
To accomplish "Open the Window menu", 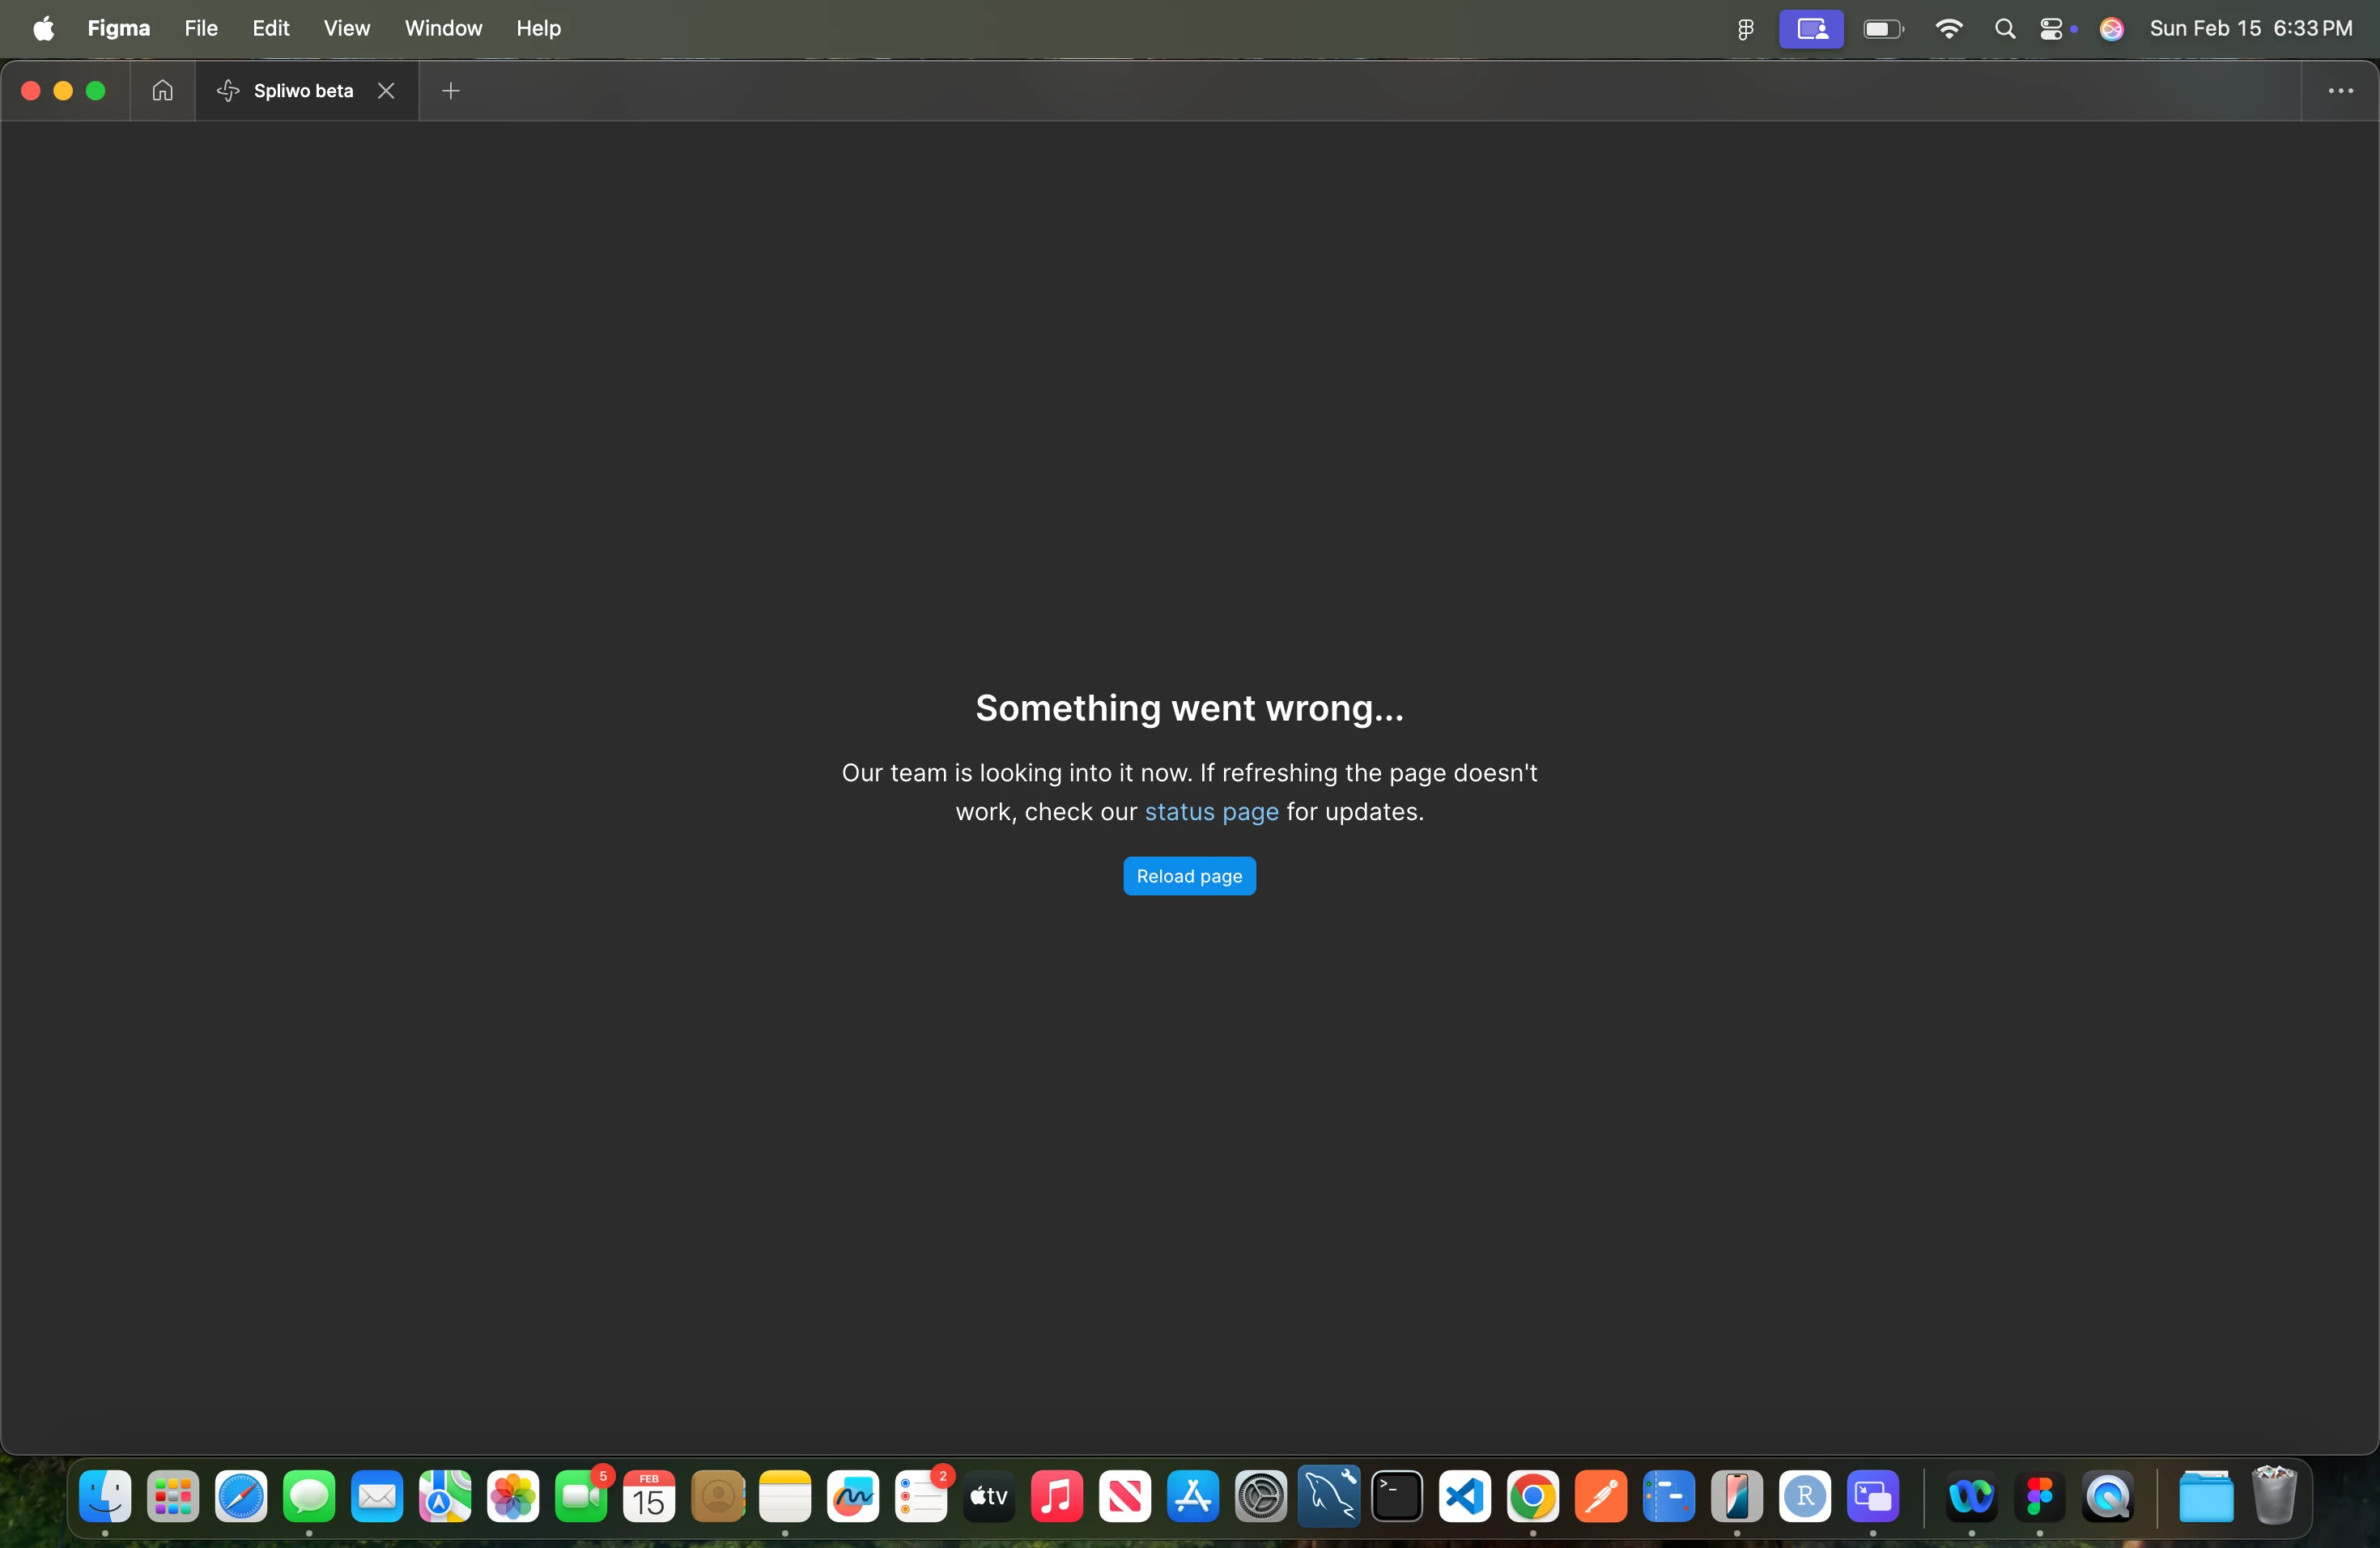I will (x=443, y=28).
